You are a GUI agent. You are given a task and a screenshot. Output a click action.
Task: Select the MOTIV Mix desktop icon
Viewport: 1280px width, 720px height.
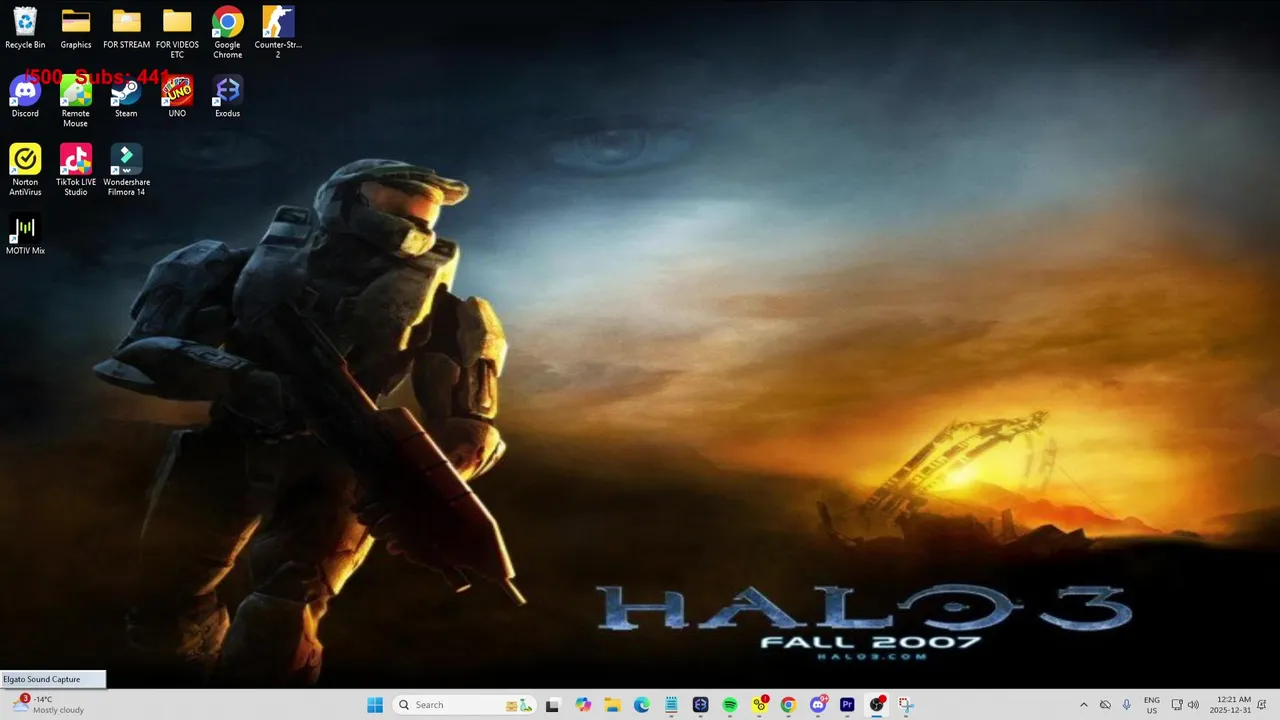pyautogui.click(x=25, y=234)
